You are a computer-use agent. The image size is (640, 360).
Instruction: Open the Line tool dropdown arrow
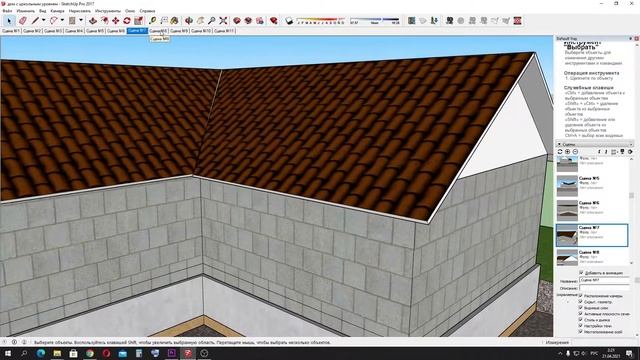pos(43,20)
